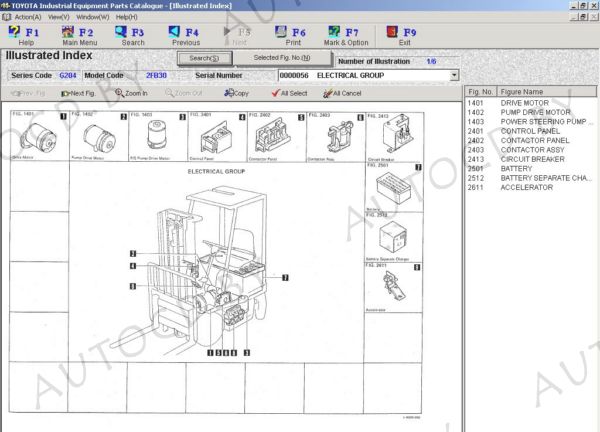Click the Series Code value G284
600x432 pixels.
[x=68, y=75]
